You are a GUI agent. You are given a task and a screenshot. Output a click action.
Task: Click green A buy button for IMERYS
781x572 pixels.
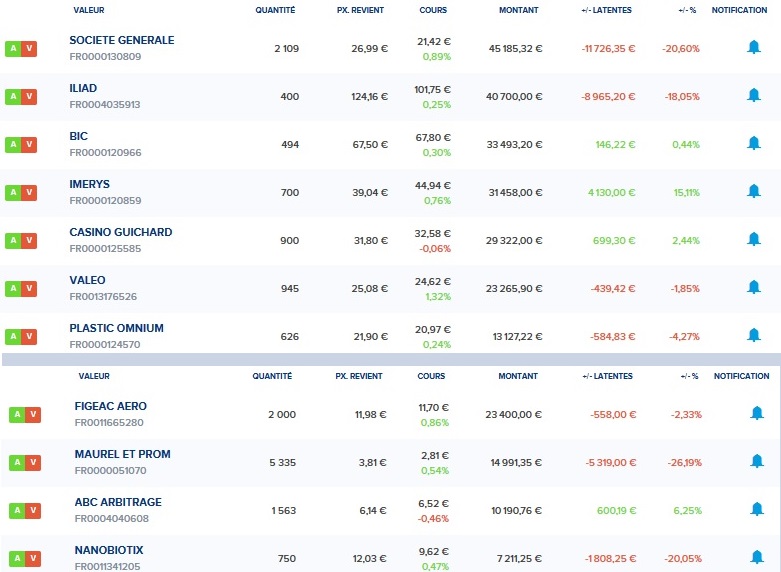(13, 192)
